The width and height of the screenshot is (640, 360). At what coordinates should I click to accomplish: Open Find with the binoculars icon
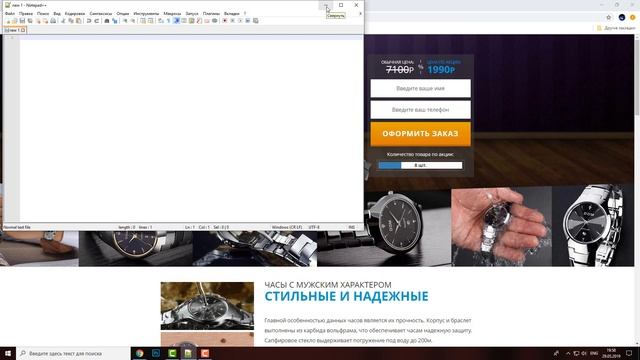107,21
